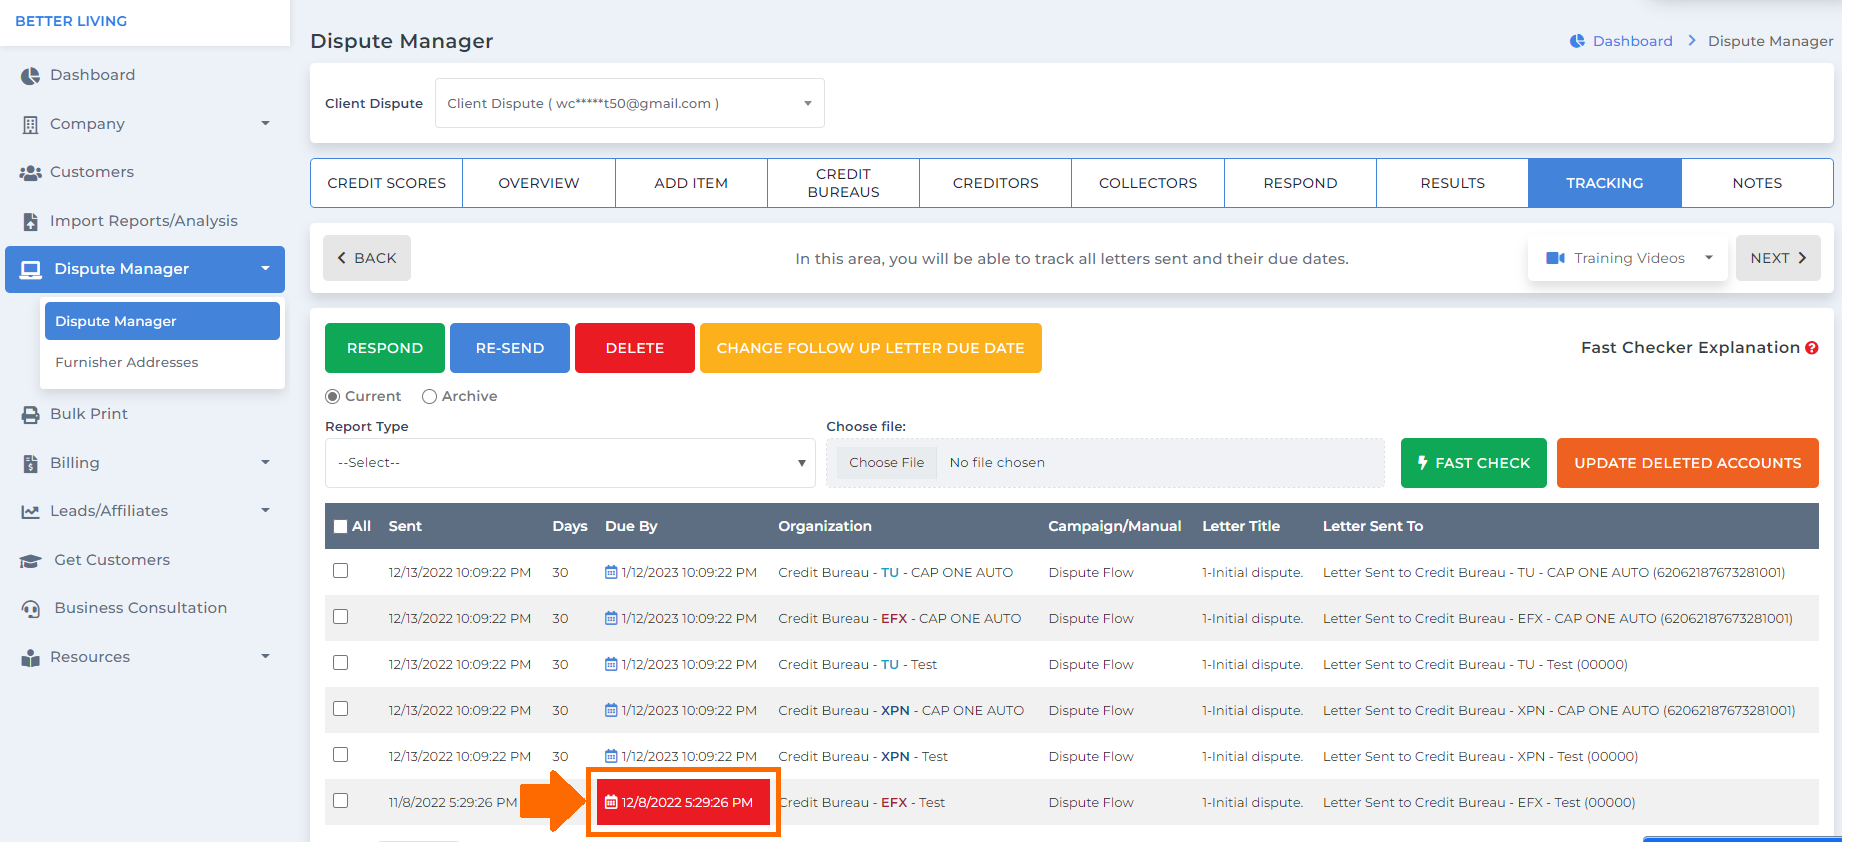Select row checkbox for EFX - Test
The width and height of the screenshot is (1862, 842).
point(341,801)
